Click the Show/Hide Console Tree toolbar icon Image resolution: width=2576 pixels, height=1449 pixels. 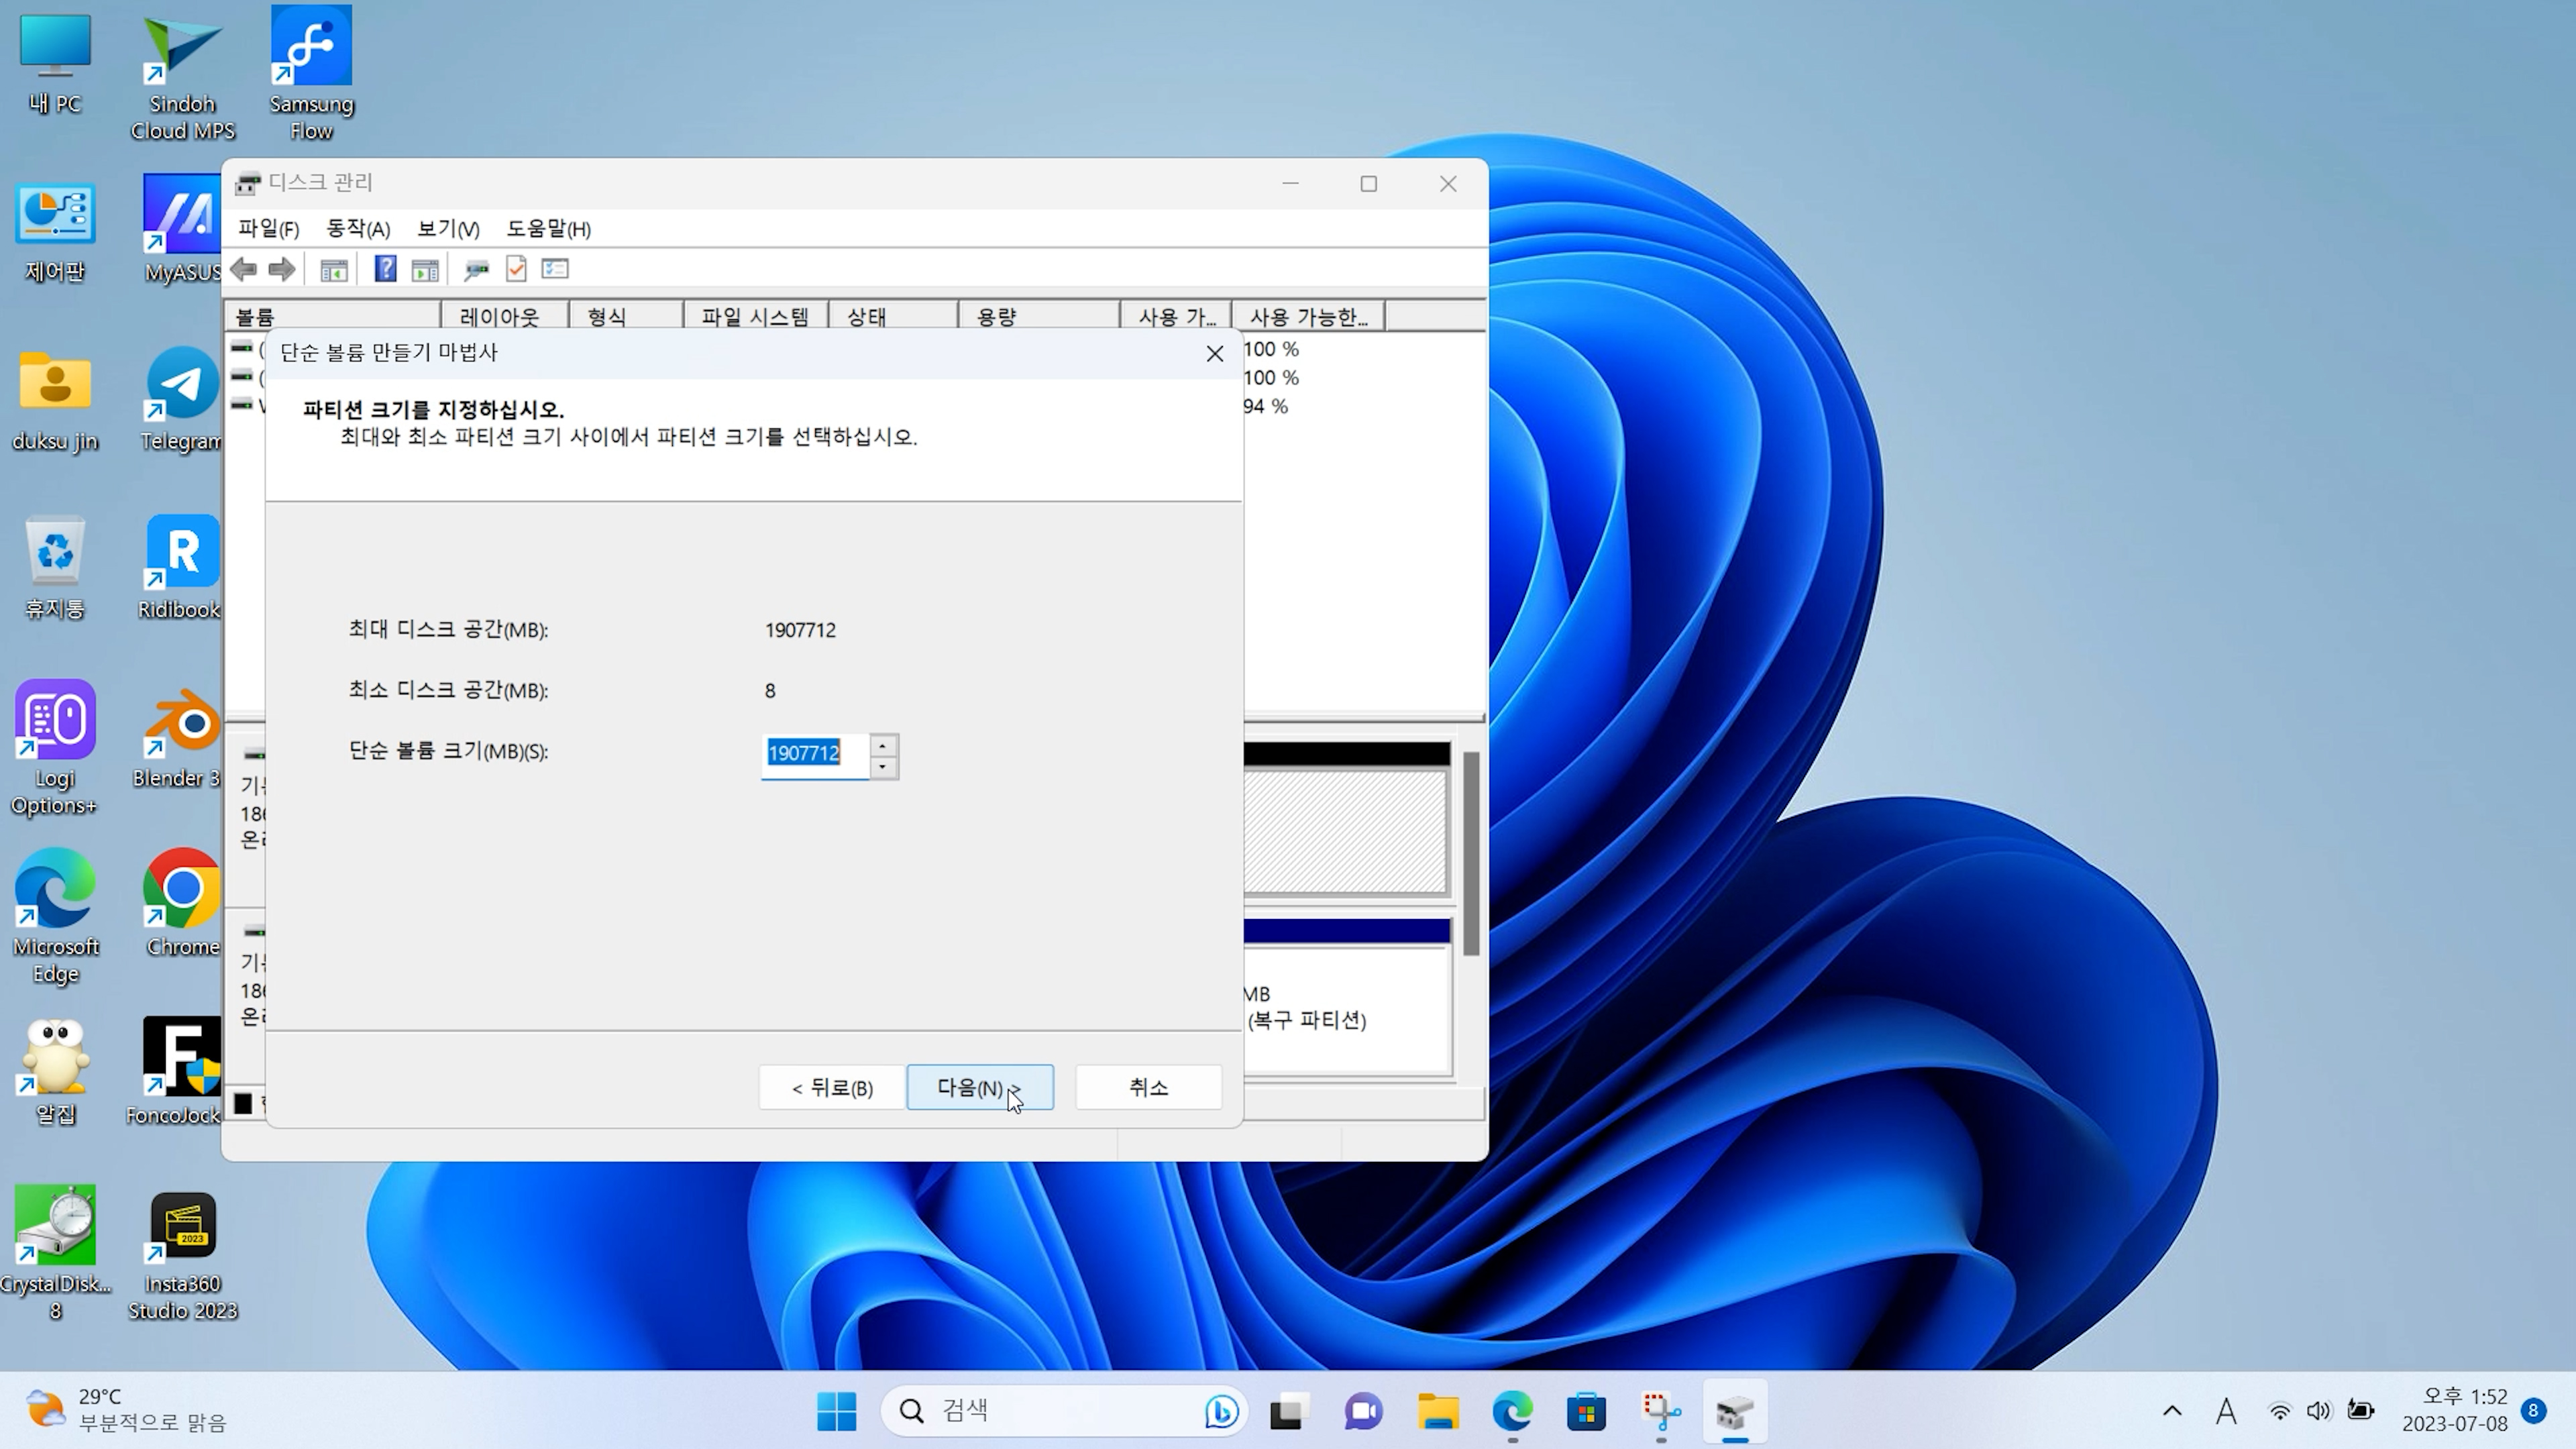click(x=334, y=269)
